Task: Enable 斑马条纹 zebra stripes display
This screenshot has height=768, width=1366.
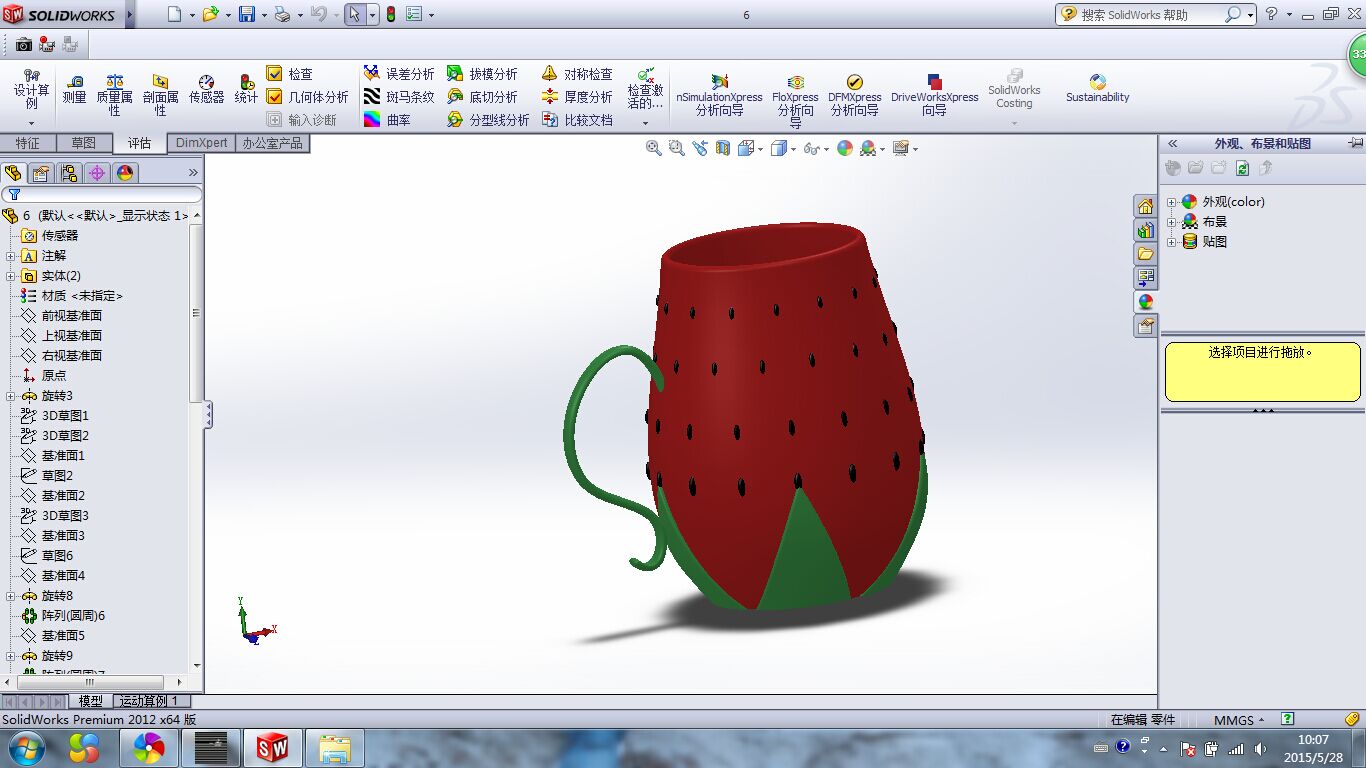Action: point(399,97)
